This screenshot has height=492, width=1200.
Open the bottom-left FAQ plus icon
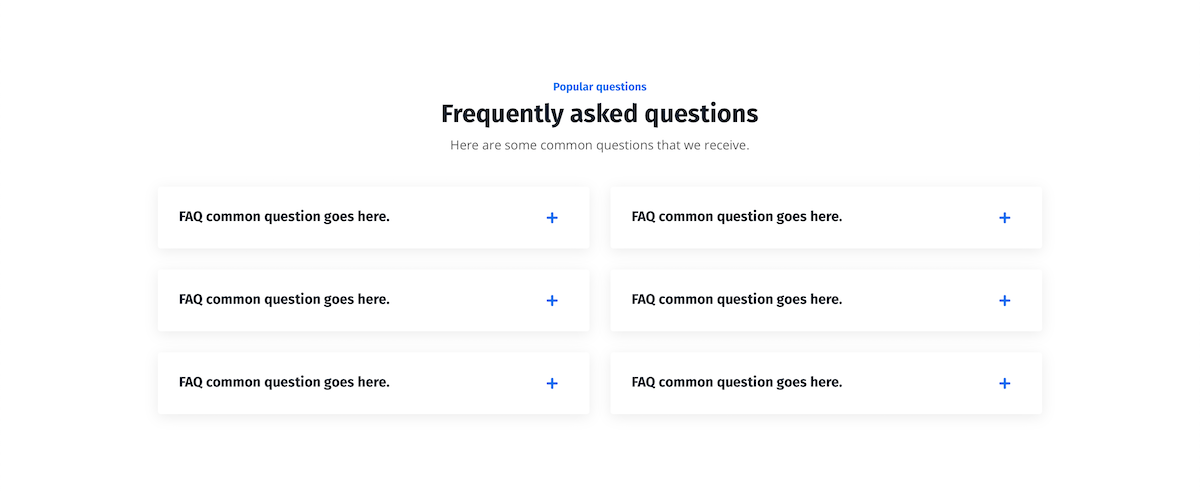[x=552, y=384]
